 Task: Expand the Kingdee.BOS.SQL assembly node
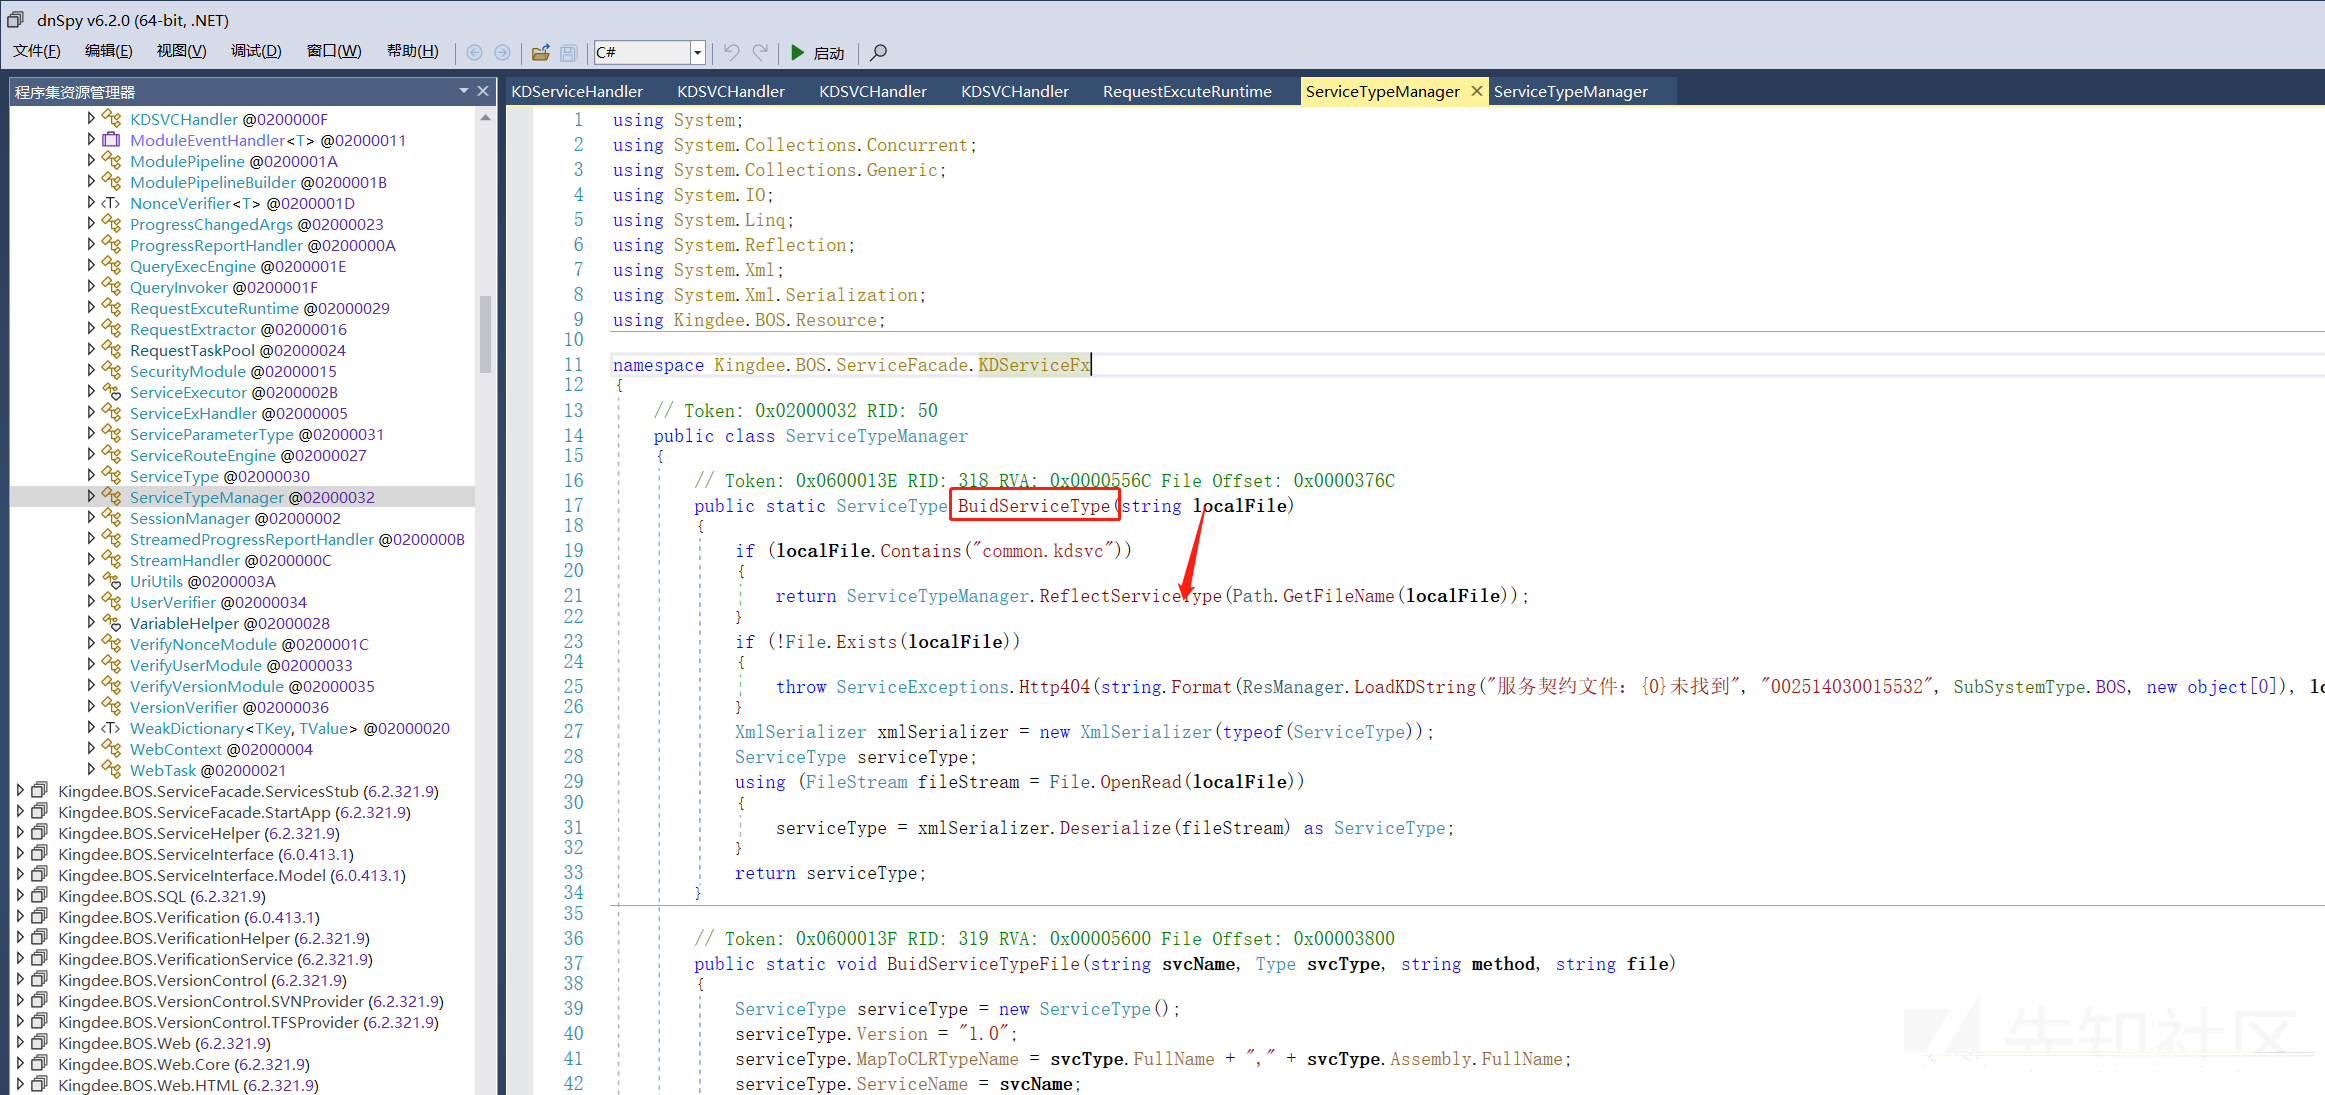click(20, 895)
